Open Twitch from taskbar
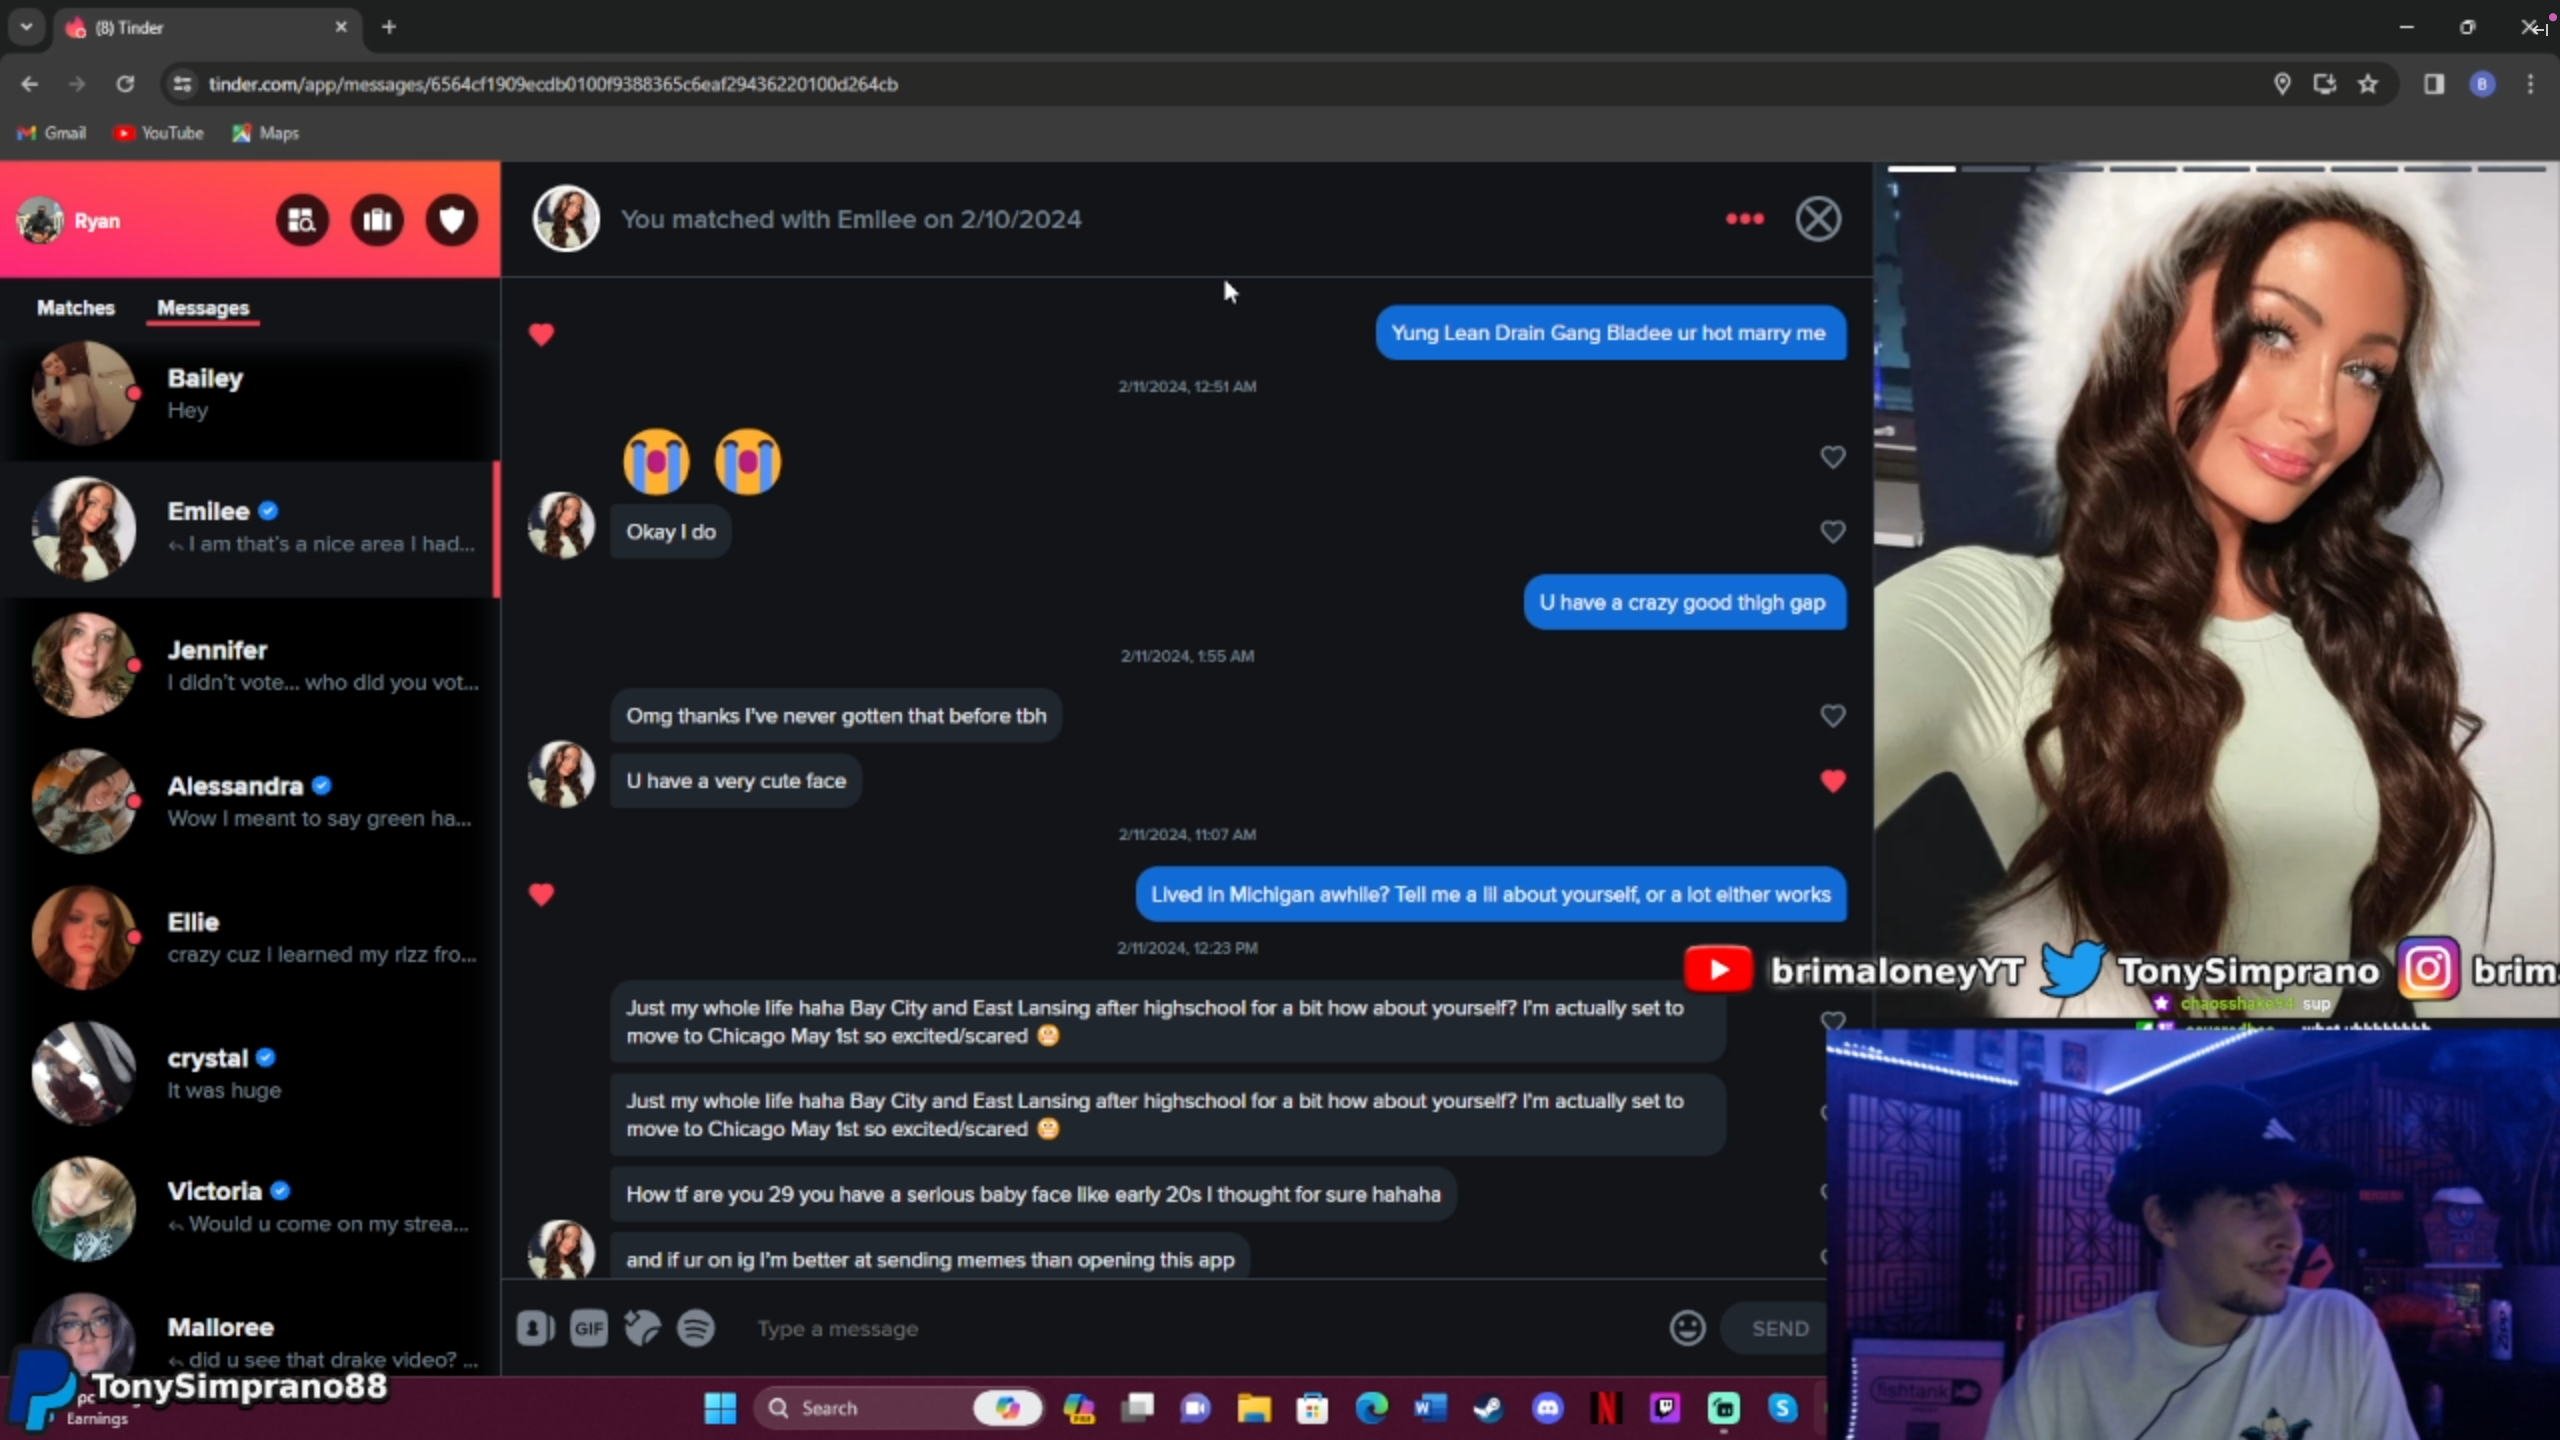 1665,1408
